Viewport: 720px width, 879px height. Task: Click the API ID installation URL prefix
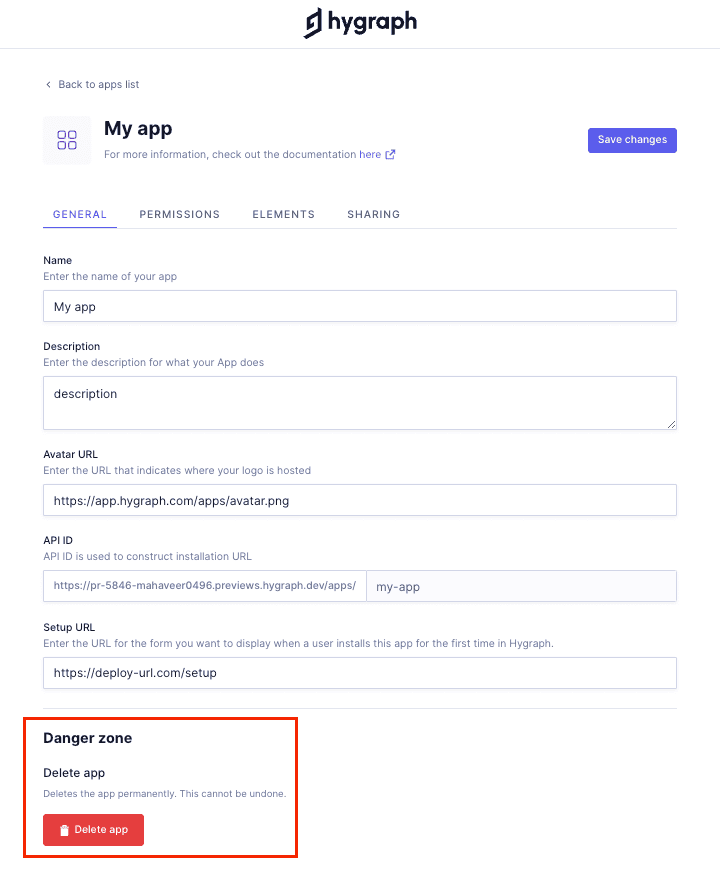[x=205, y=587]
